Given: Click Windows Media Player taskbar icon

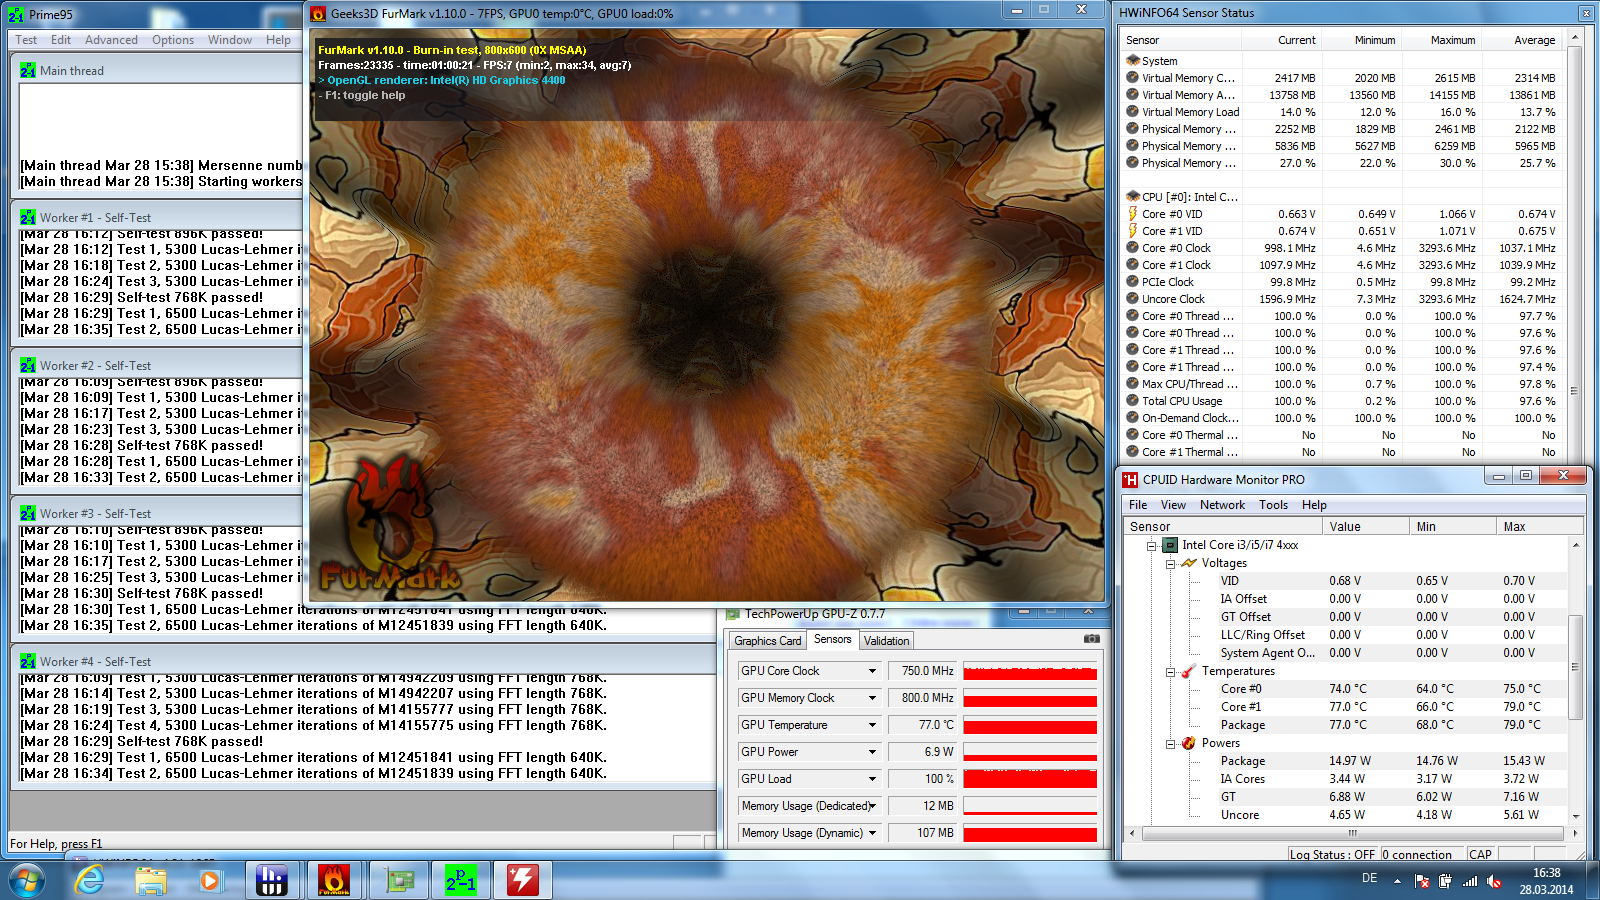Looking at the screenshot, I should click(210, 880).
